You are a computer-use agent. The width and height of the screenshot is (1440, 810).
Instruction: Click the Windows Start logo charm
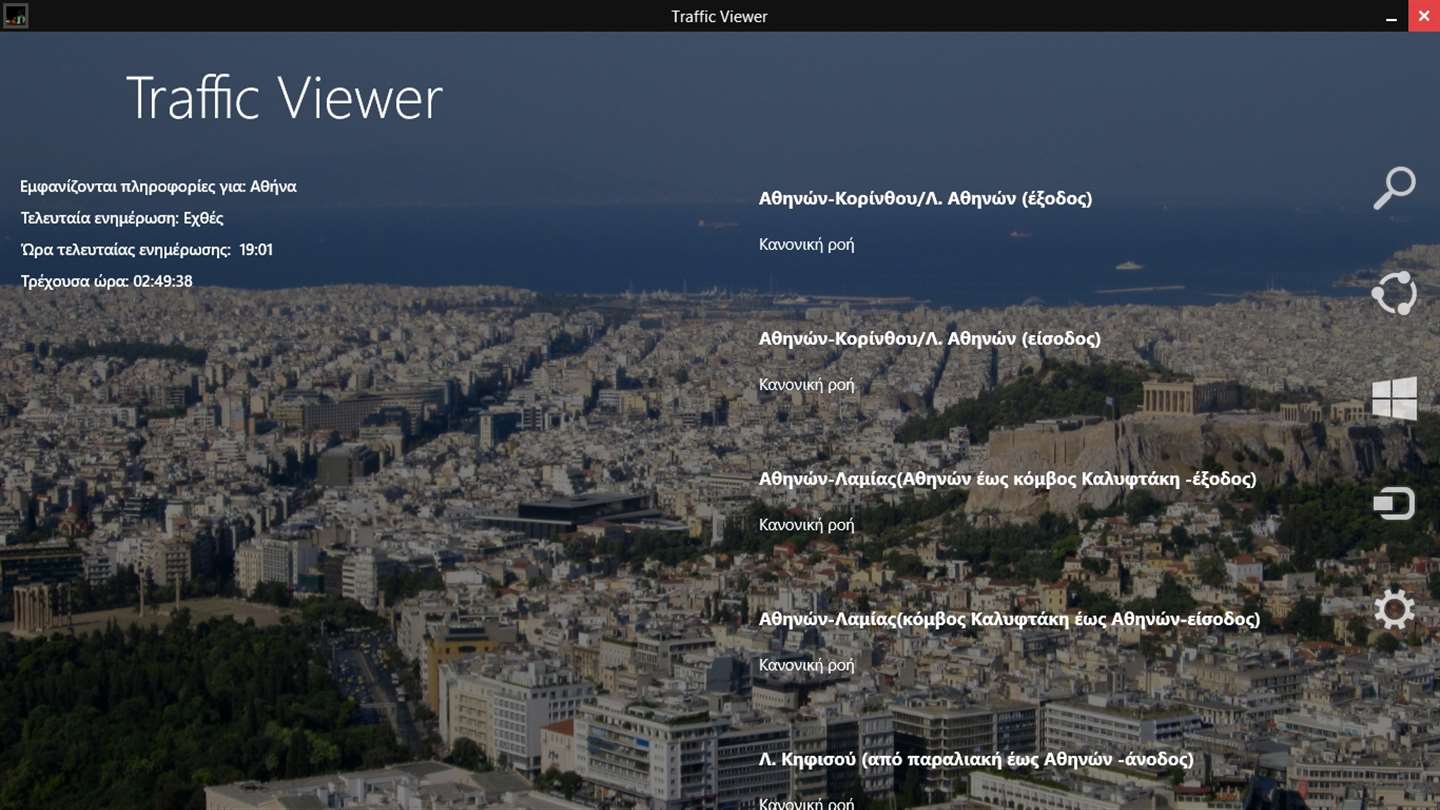pos(1394,398)
